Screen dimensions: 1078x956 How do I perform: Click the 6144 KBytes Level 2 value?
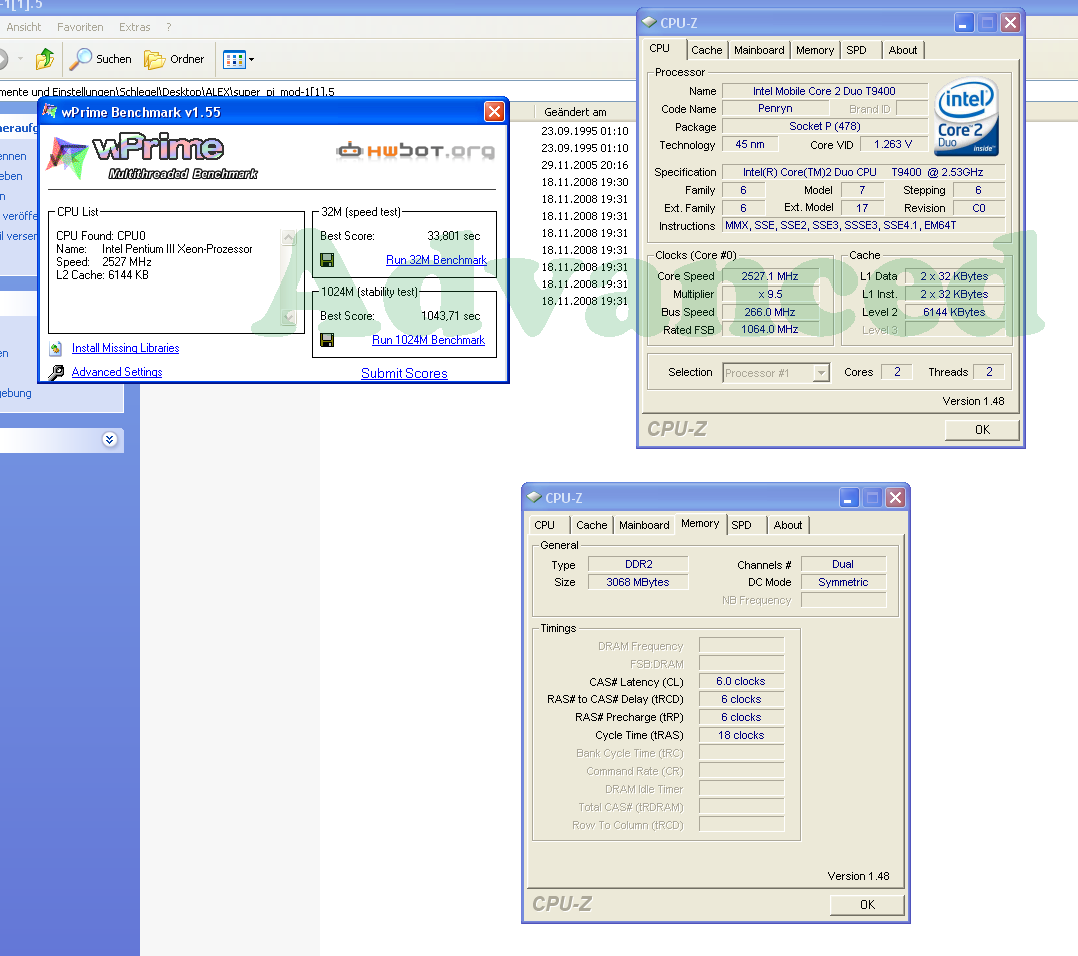point(954,312)
